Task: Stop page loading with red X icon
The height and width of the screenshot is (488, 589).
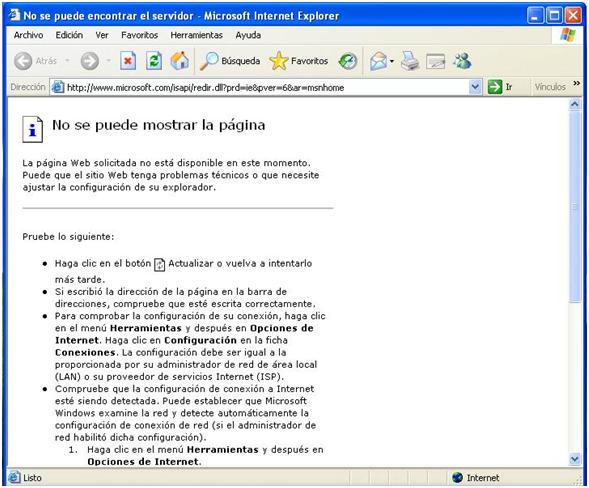Action: click(128, 61)
